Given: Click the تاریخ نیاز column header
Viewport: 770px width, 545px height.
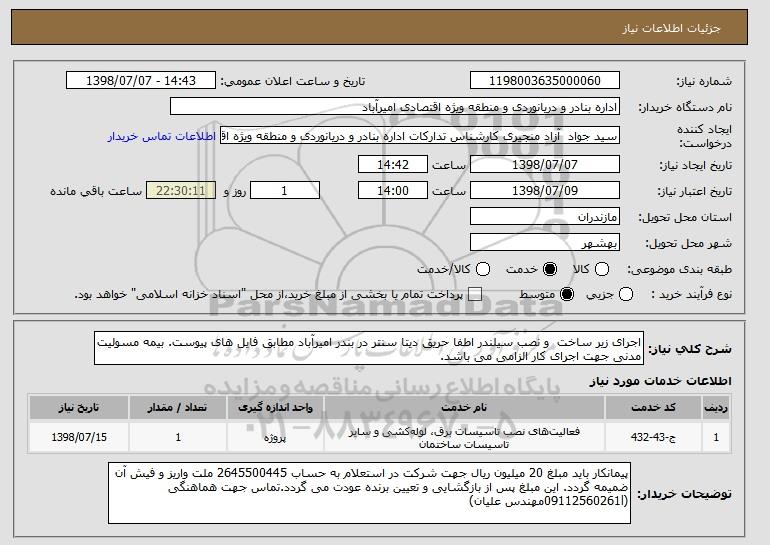Looking at the screenshot, I should (x=79, y=408).
